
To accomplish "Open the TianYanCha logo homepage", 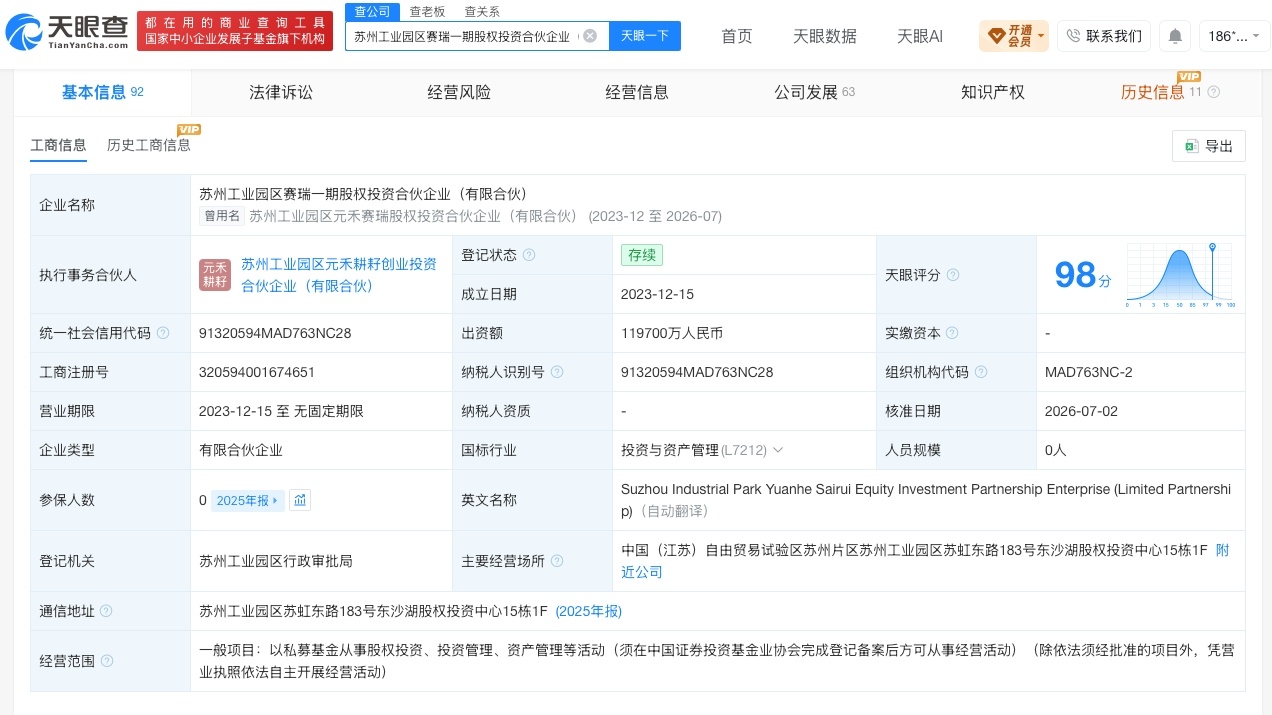I will [67, 33].
